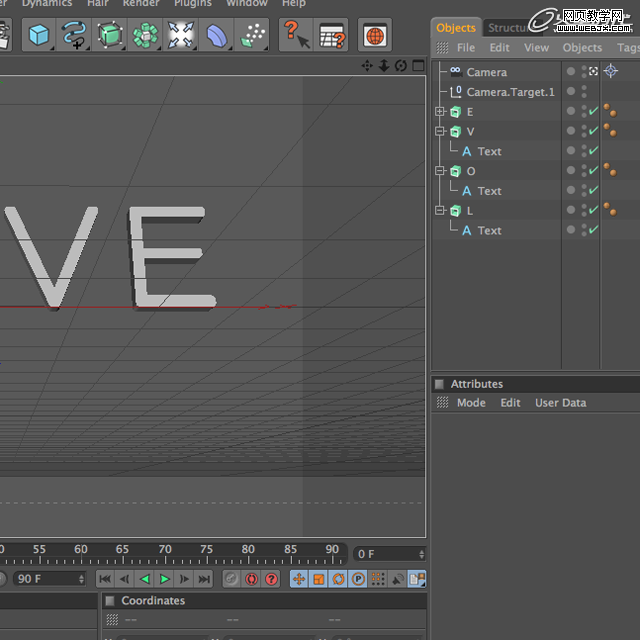Select the Cube primitive tool

39,35
